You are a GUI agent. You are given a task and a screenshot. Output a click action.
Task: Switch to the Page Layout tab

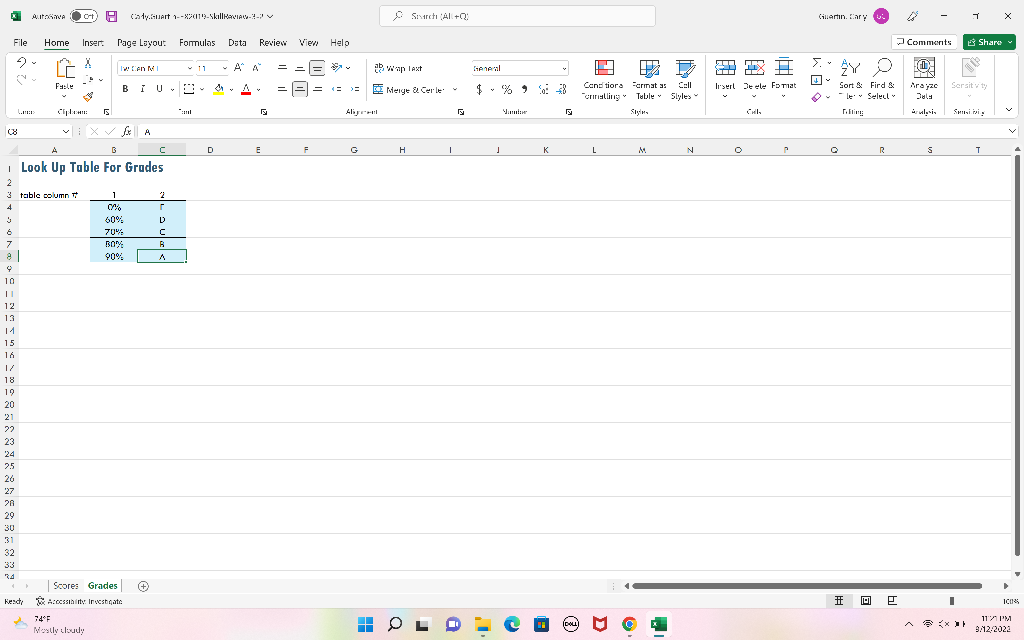(142, 42)
